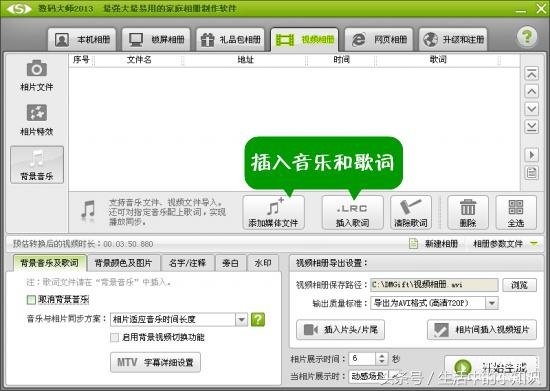
Task: Click the app logo in title bar
Action: click(x=19, y=8)
